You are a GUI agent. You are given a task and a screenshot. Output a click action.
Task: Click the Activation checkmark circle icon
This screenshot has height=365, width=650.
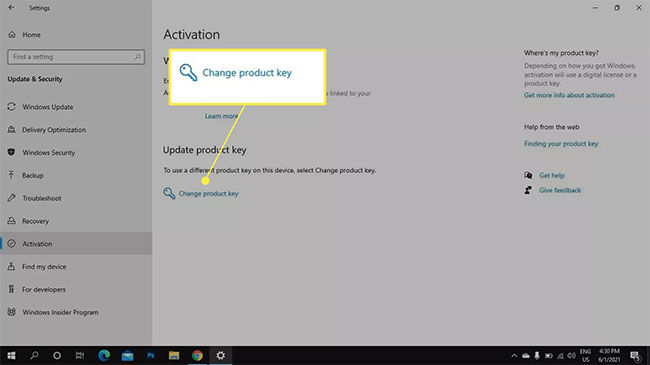tap(12, 244)
